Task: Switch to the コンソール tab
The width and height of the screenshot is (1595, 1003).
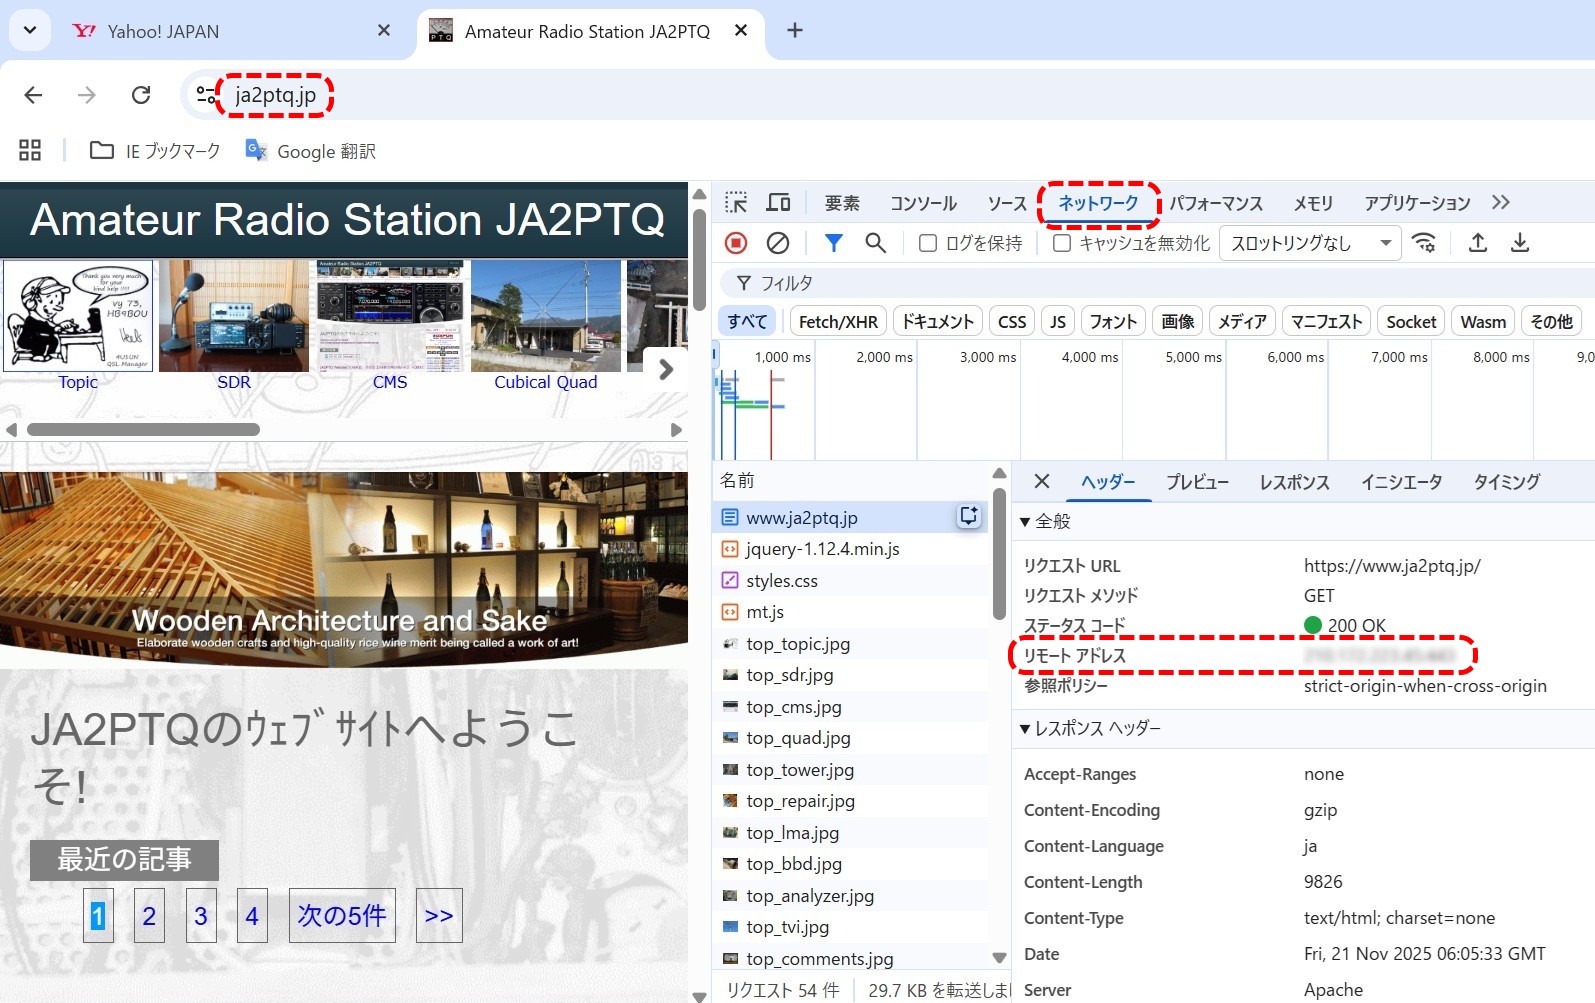Action: tap(923, 204)
